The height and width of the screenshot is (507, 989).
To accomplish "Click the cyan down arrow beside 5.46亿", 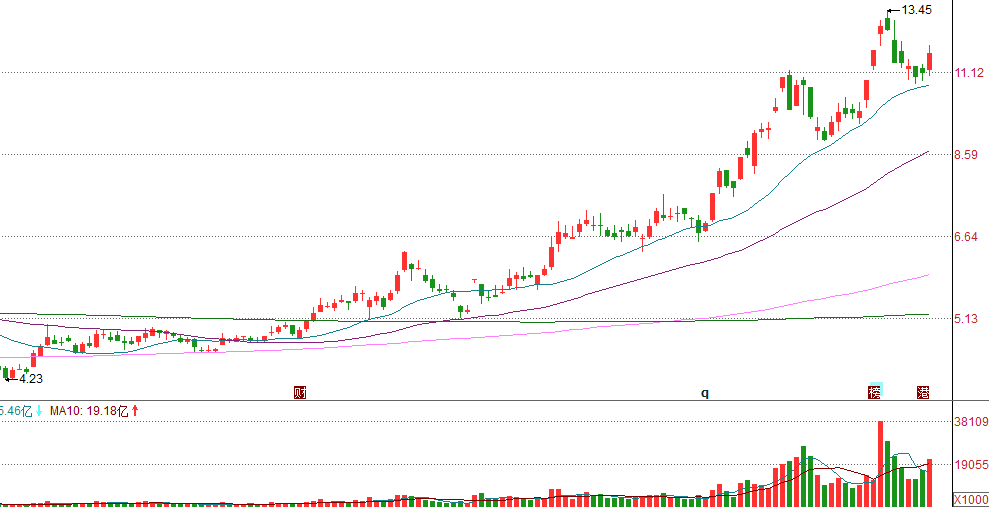I will (x=39, y=411).
